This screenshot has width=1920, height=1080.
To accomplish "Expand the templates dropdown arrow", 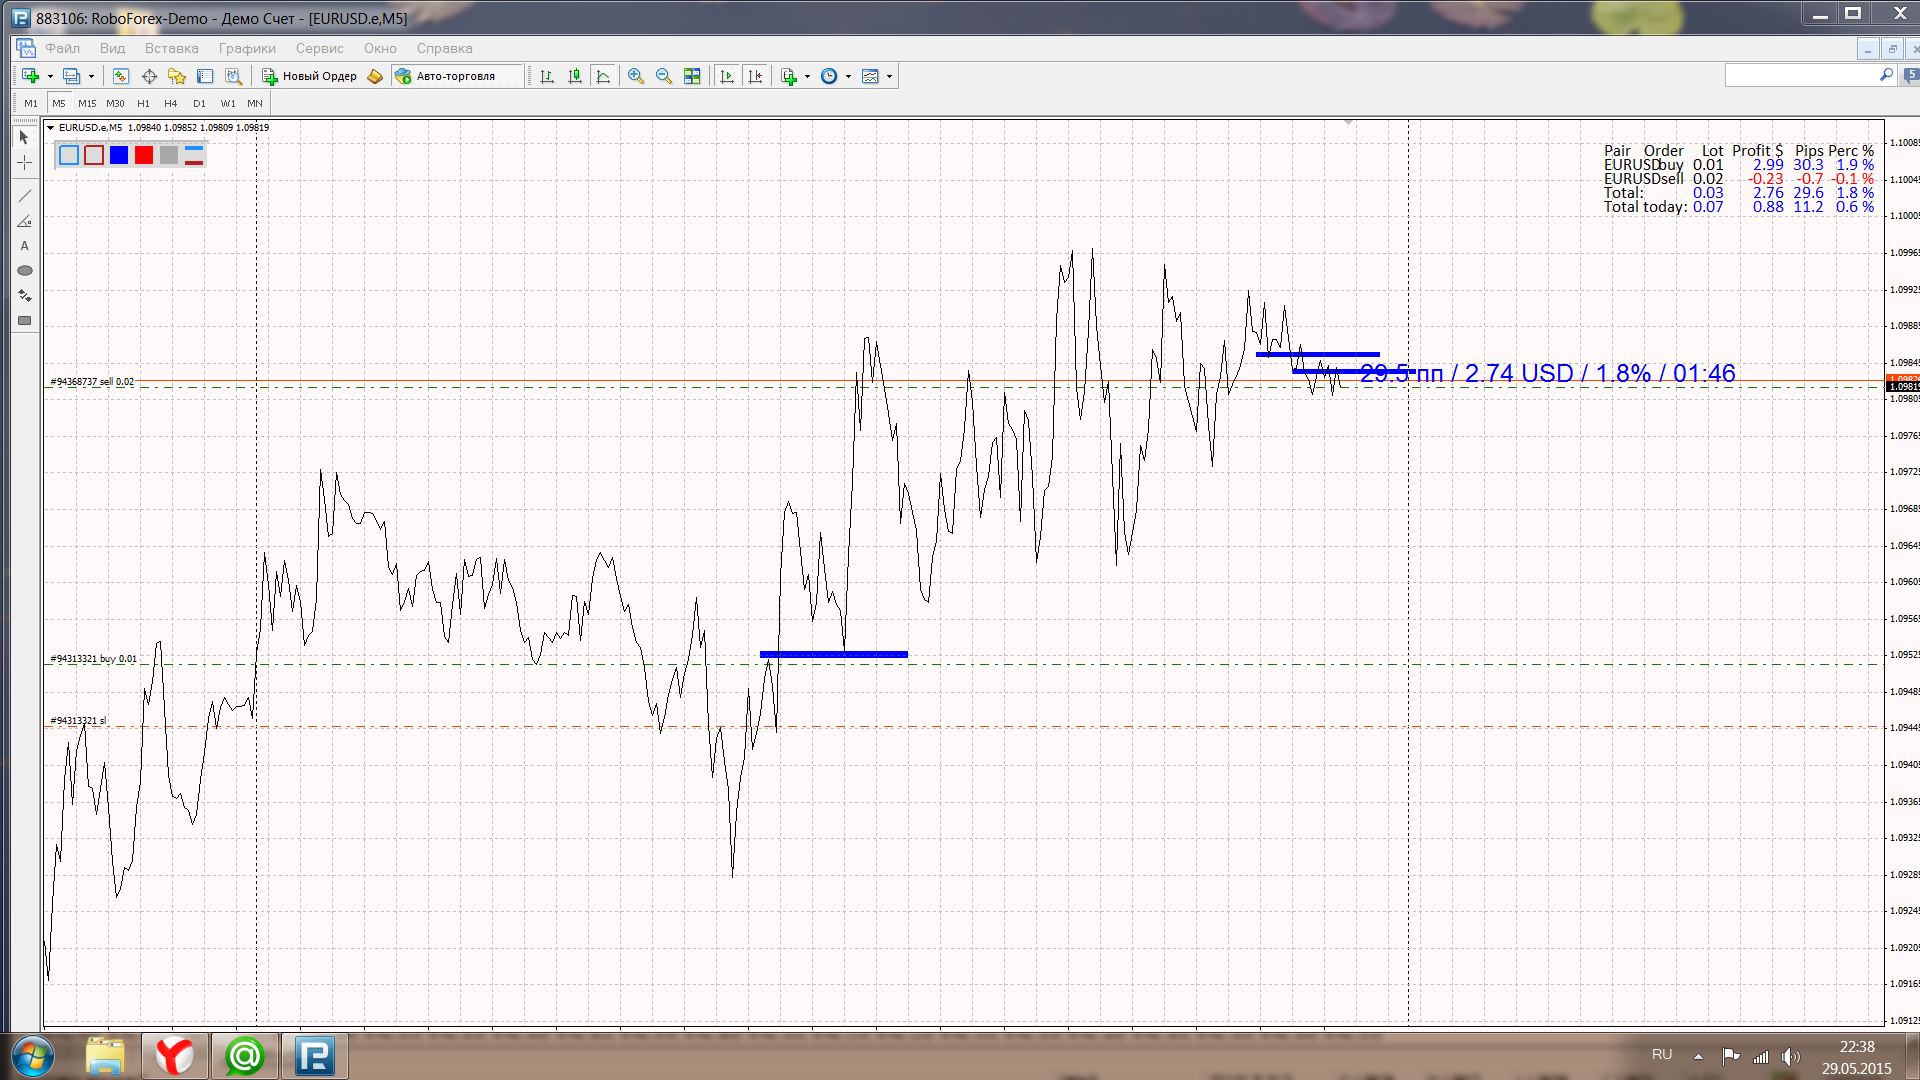I will coord(889,76).
